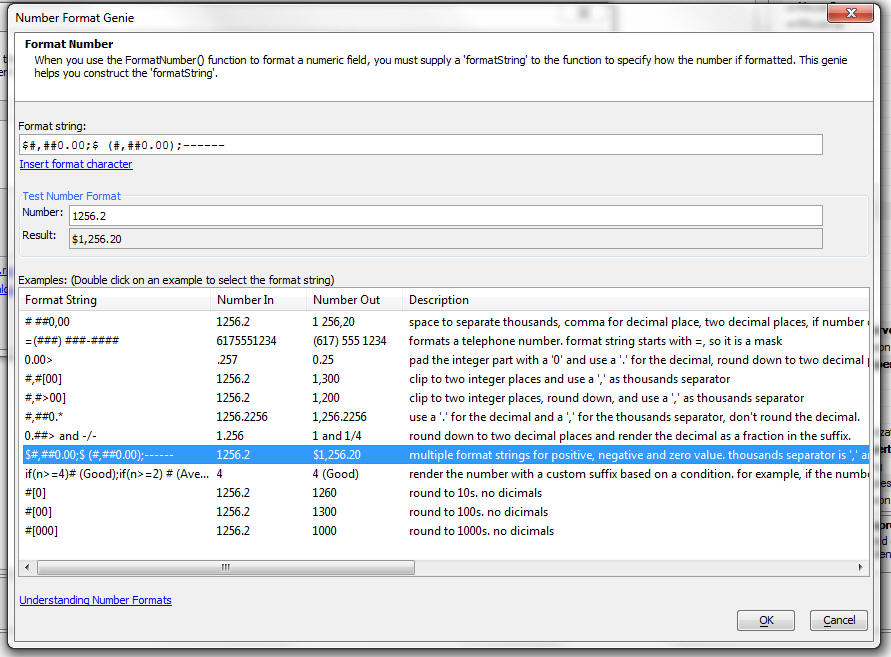The image size is (891, 657).
Task: Select the '#[0]' round to 10s row
Action: pos(444,493)
